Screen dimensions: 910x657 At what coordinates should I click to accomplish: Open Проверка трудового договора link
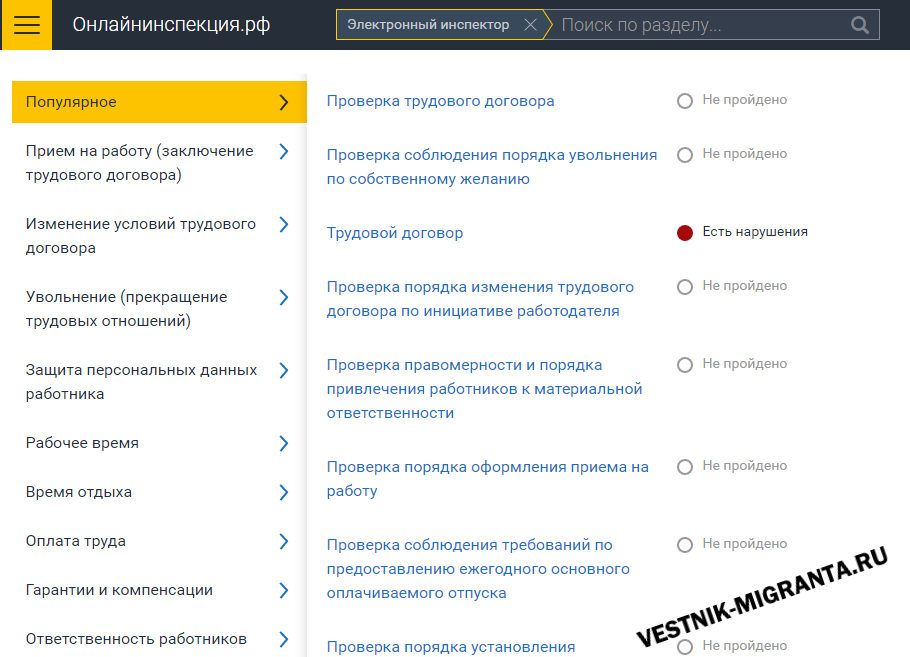point(440,101)
